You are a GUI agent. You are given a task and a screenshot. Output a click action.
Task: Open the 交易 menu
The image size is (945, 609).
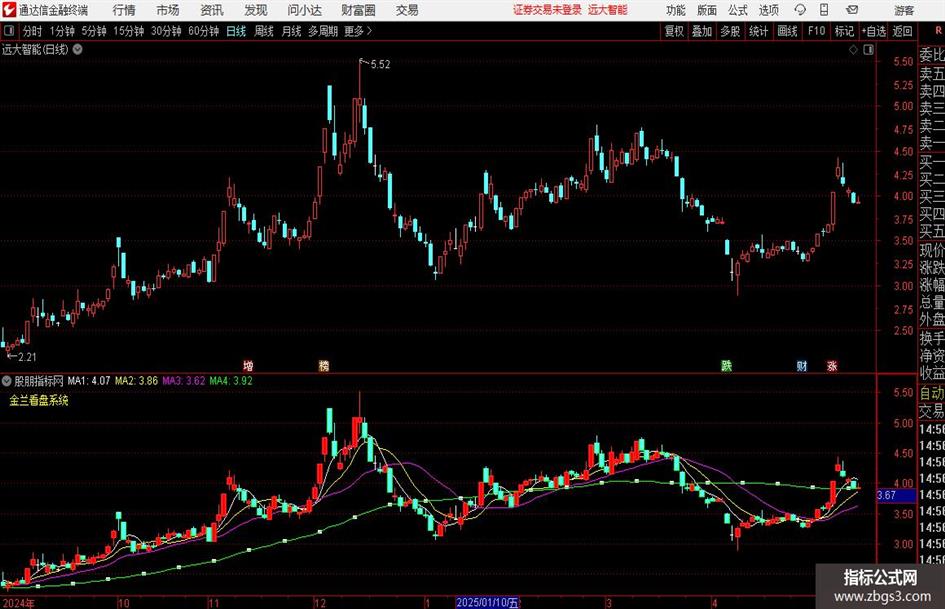407,10
